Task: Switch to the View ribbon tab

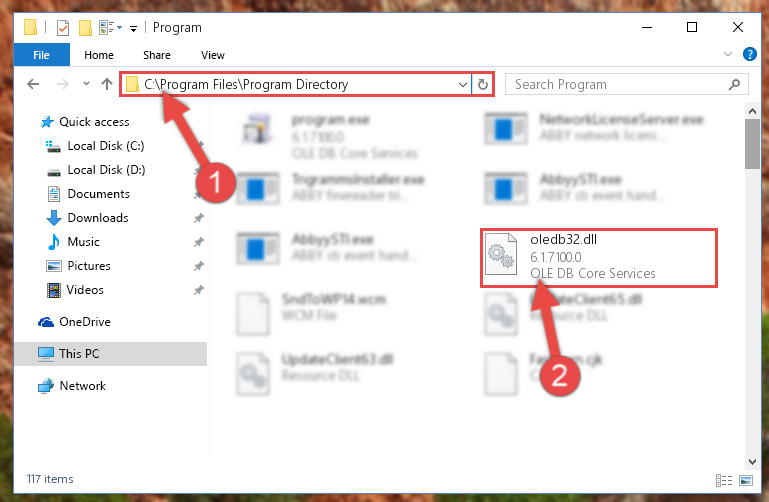Action: click(213, 55)
